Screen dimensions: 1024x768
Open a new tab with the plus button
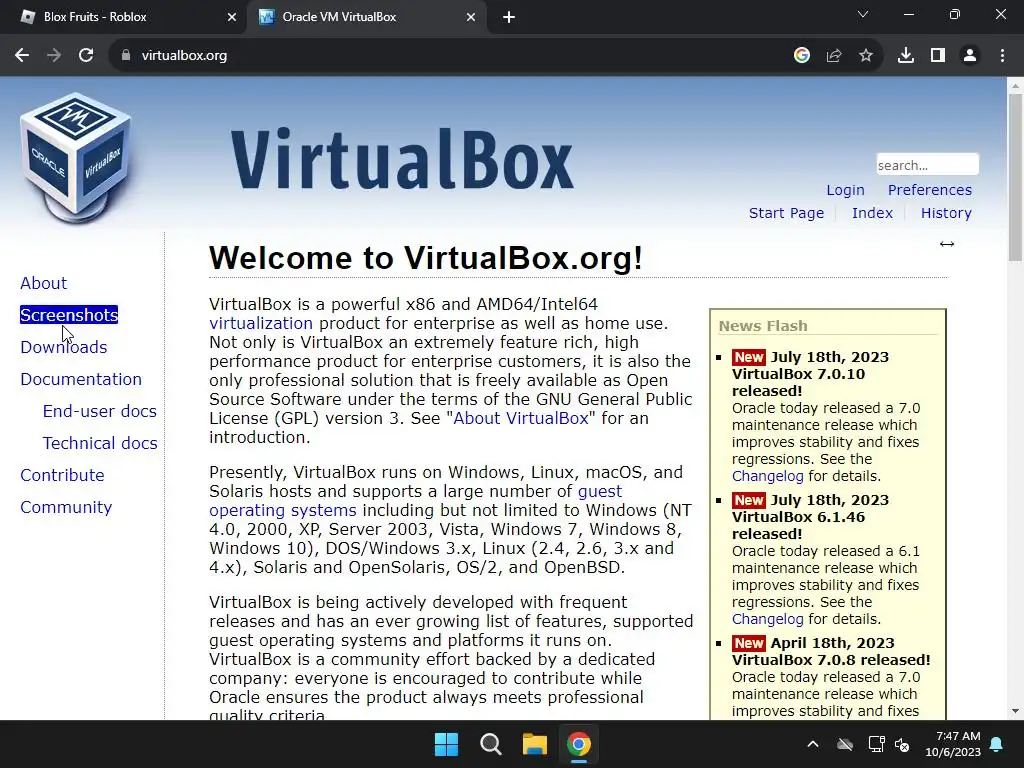(x=509, y=18)
